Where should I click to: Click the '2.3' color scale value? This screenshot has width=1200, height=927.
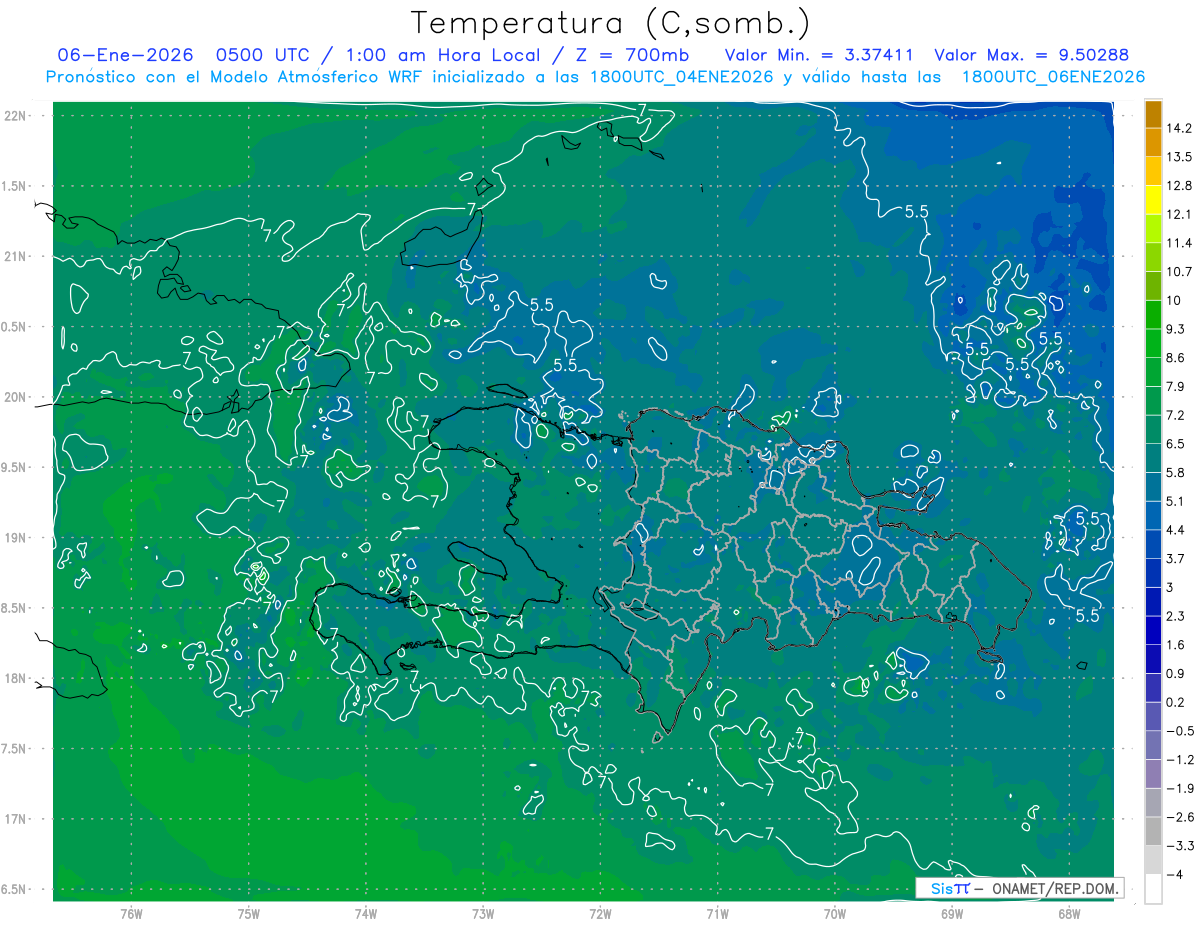(x=1175, y=616)
